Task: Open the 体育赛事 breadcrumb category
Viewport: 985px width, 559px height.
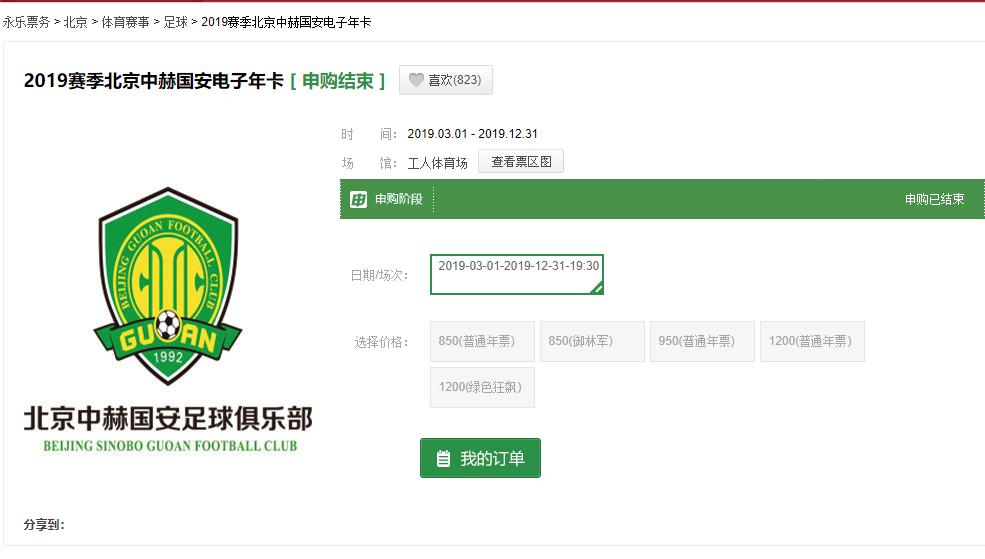Action: [x=125, y=22]
